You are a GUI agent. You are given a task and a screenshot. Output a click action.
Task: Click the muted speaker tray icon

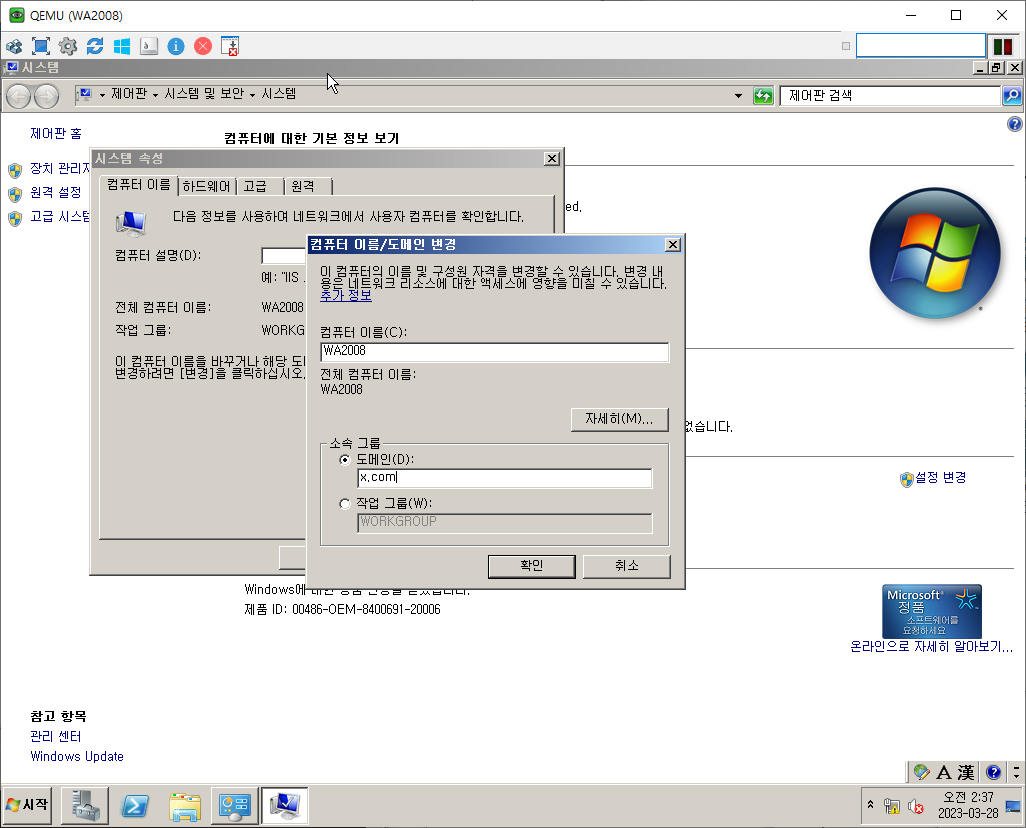pos(915,806)
